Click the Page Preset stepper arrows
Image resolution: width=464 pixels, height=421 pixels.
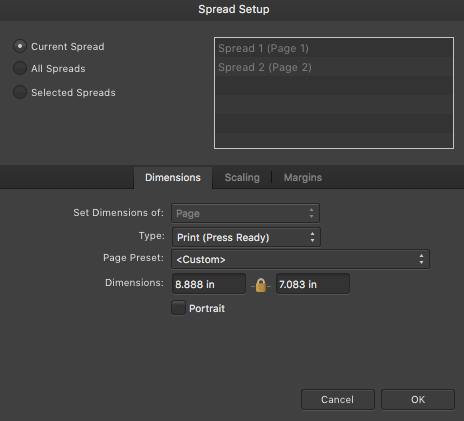(421, 259)
